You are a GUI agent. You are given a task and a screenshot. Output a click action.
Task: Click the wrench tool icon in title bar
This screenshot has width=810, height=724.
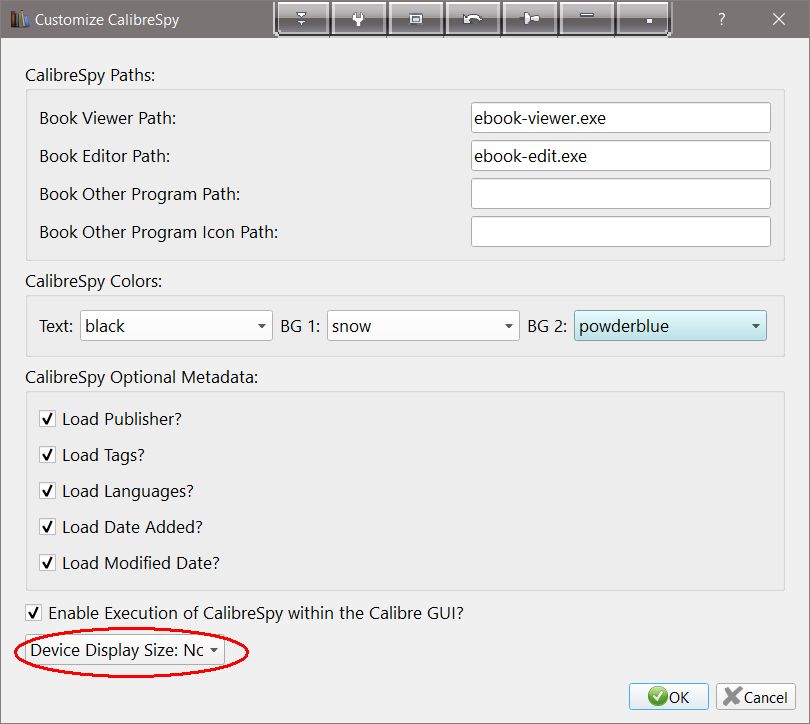tap(358, 19)
